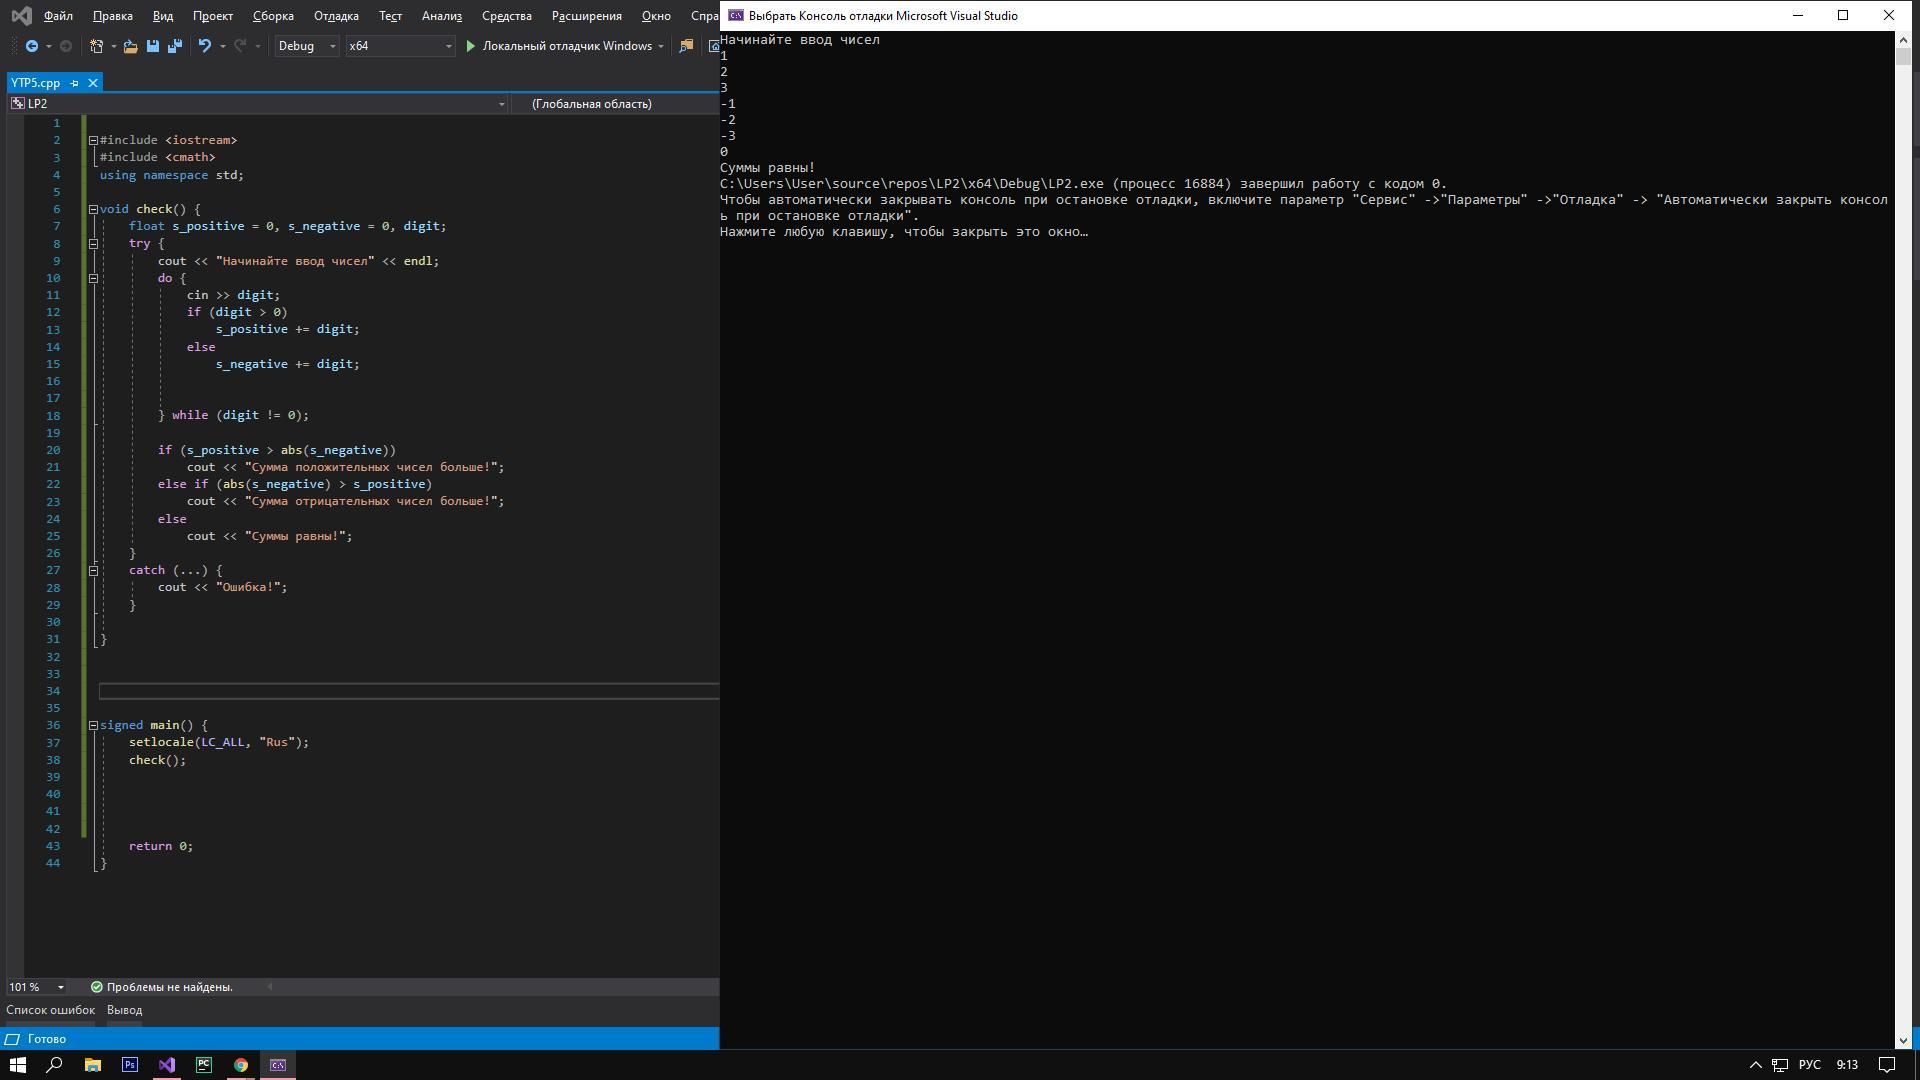This screenshot has width=1920, height=1080.
Task: Expand the 101 % zoom level dropdown
Action: coord(60,987)
